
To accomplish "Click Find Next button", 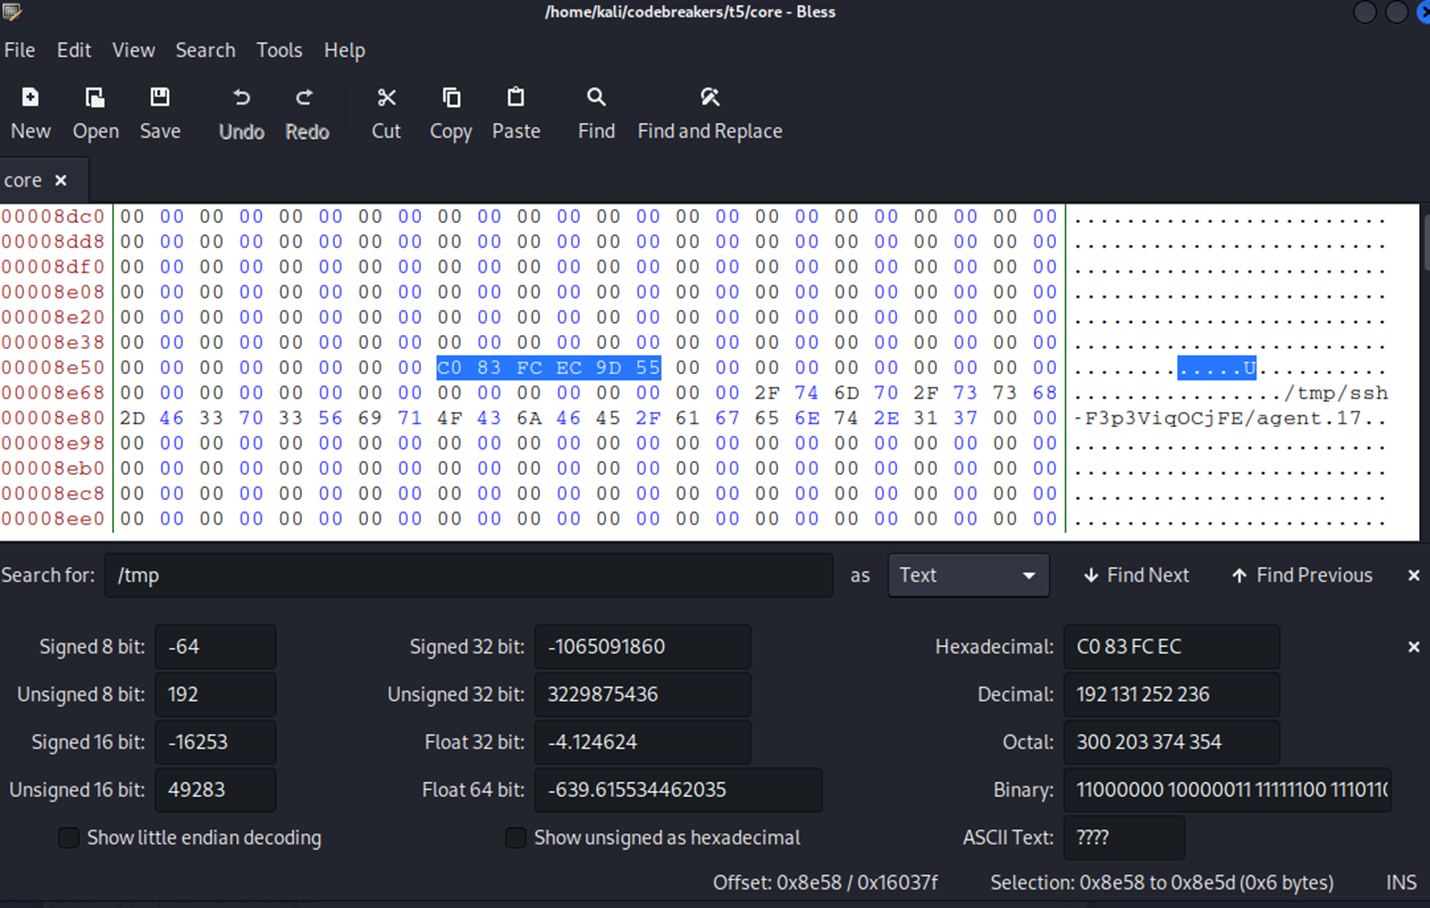I will pyautogui.click(x=1136, y=575).
